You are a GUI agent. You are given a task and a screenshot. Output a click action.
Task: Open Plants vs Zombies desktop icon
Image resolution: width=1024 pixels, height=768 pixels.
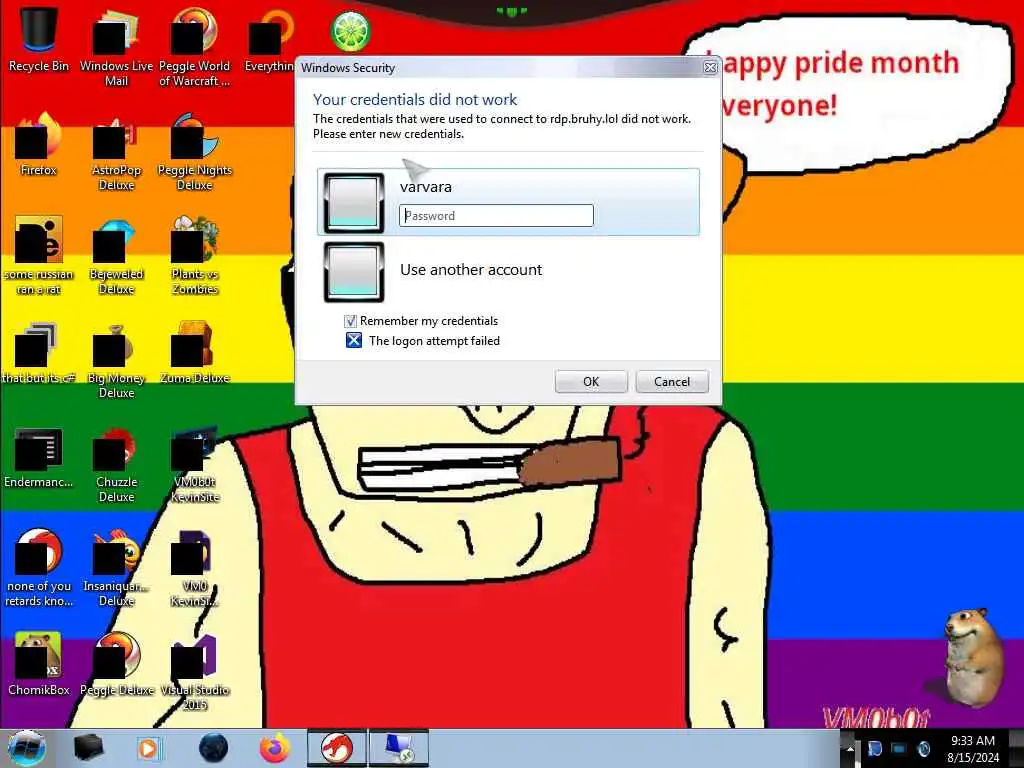[x=195, y=255]
